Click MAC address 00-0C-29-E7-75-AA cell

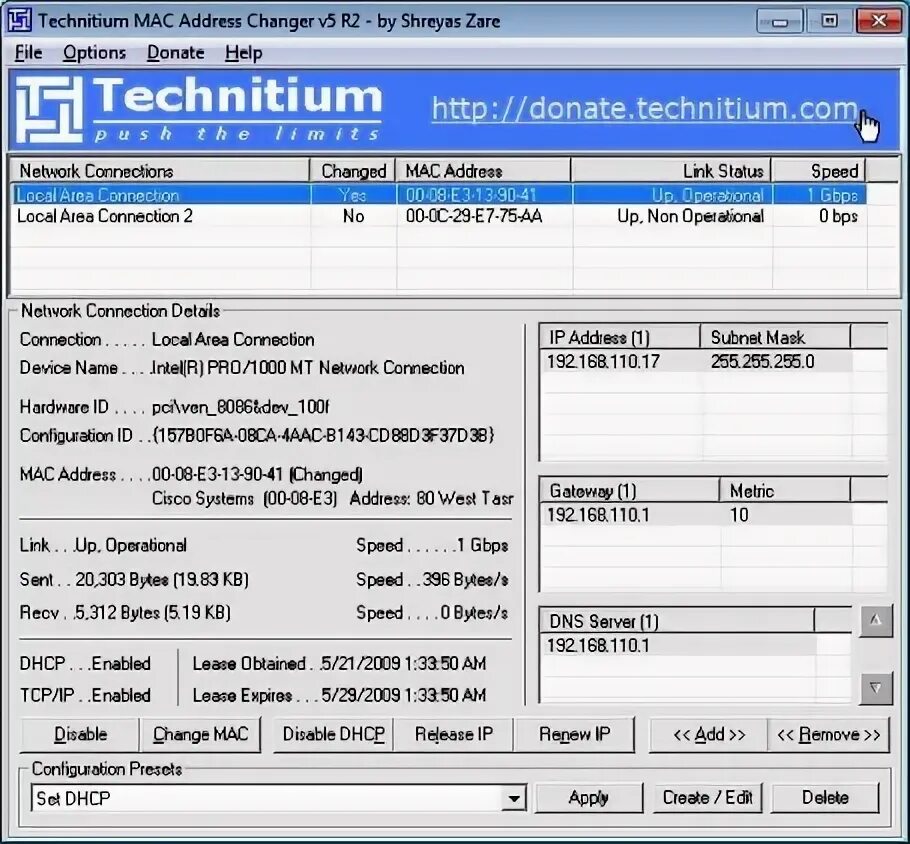click(474, 216)
